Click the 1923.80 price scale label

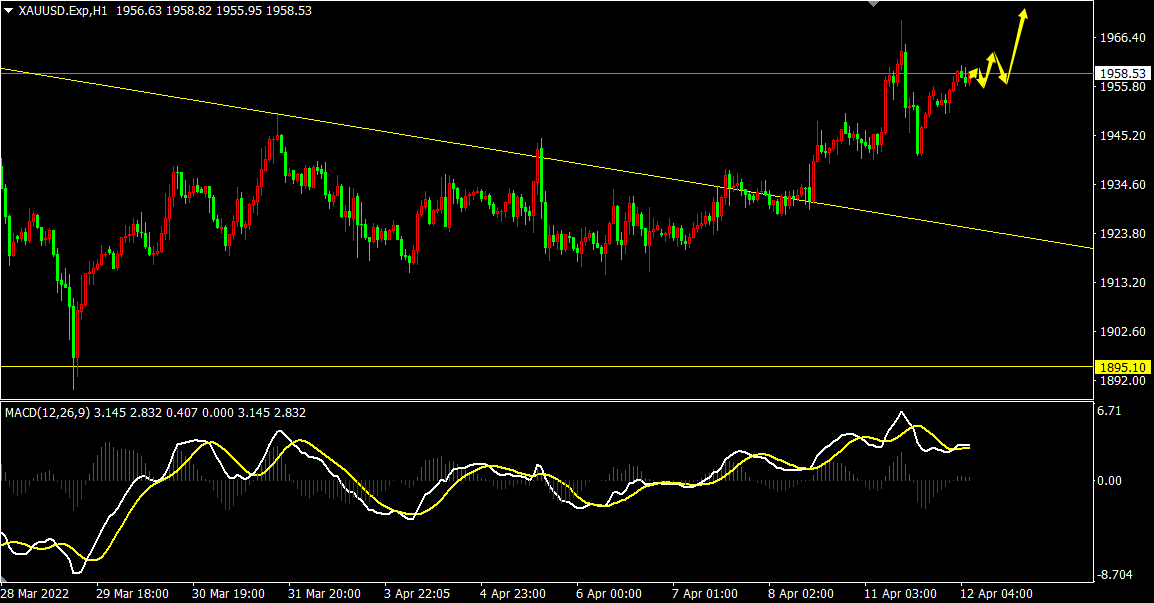[x=1121, y=234]
